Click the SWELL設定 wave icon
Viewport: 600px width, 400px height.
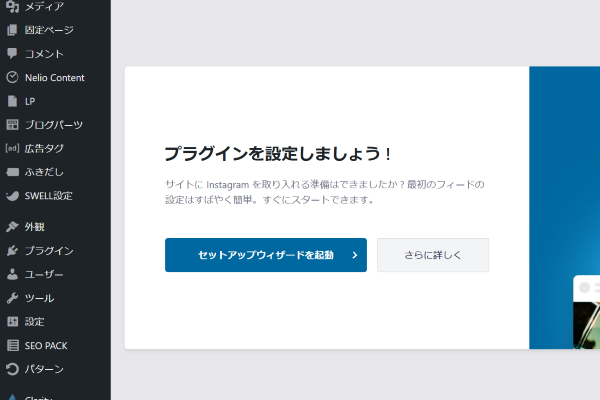point(12,196)
